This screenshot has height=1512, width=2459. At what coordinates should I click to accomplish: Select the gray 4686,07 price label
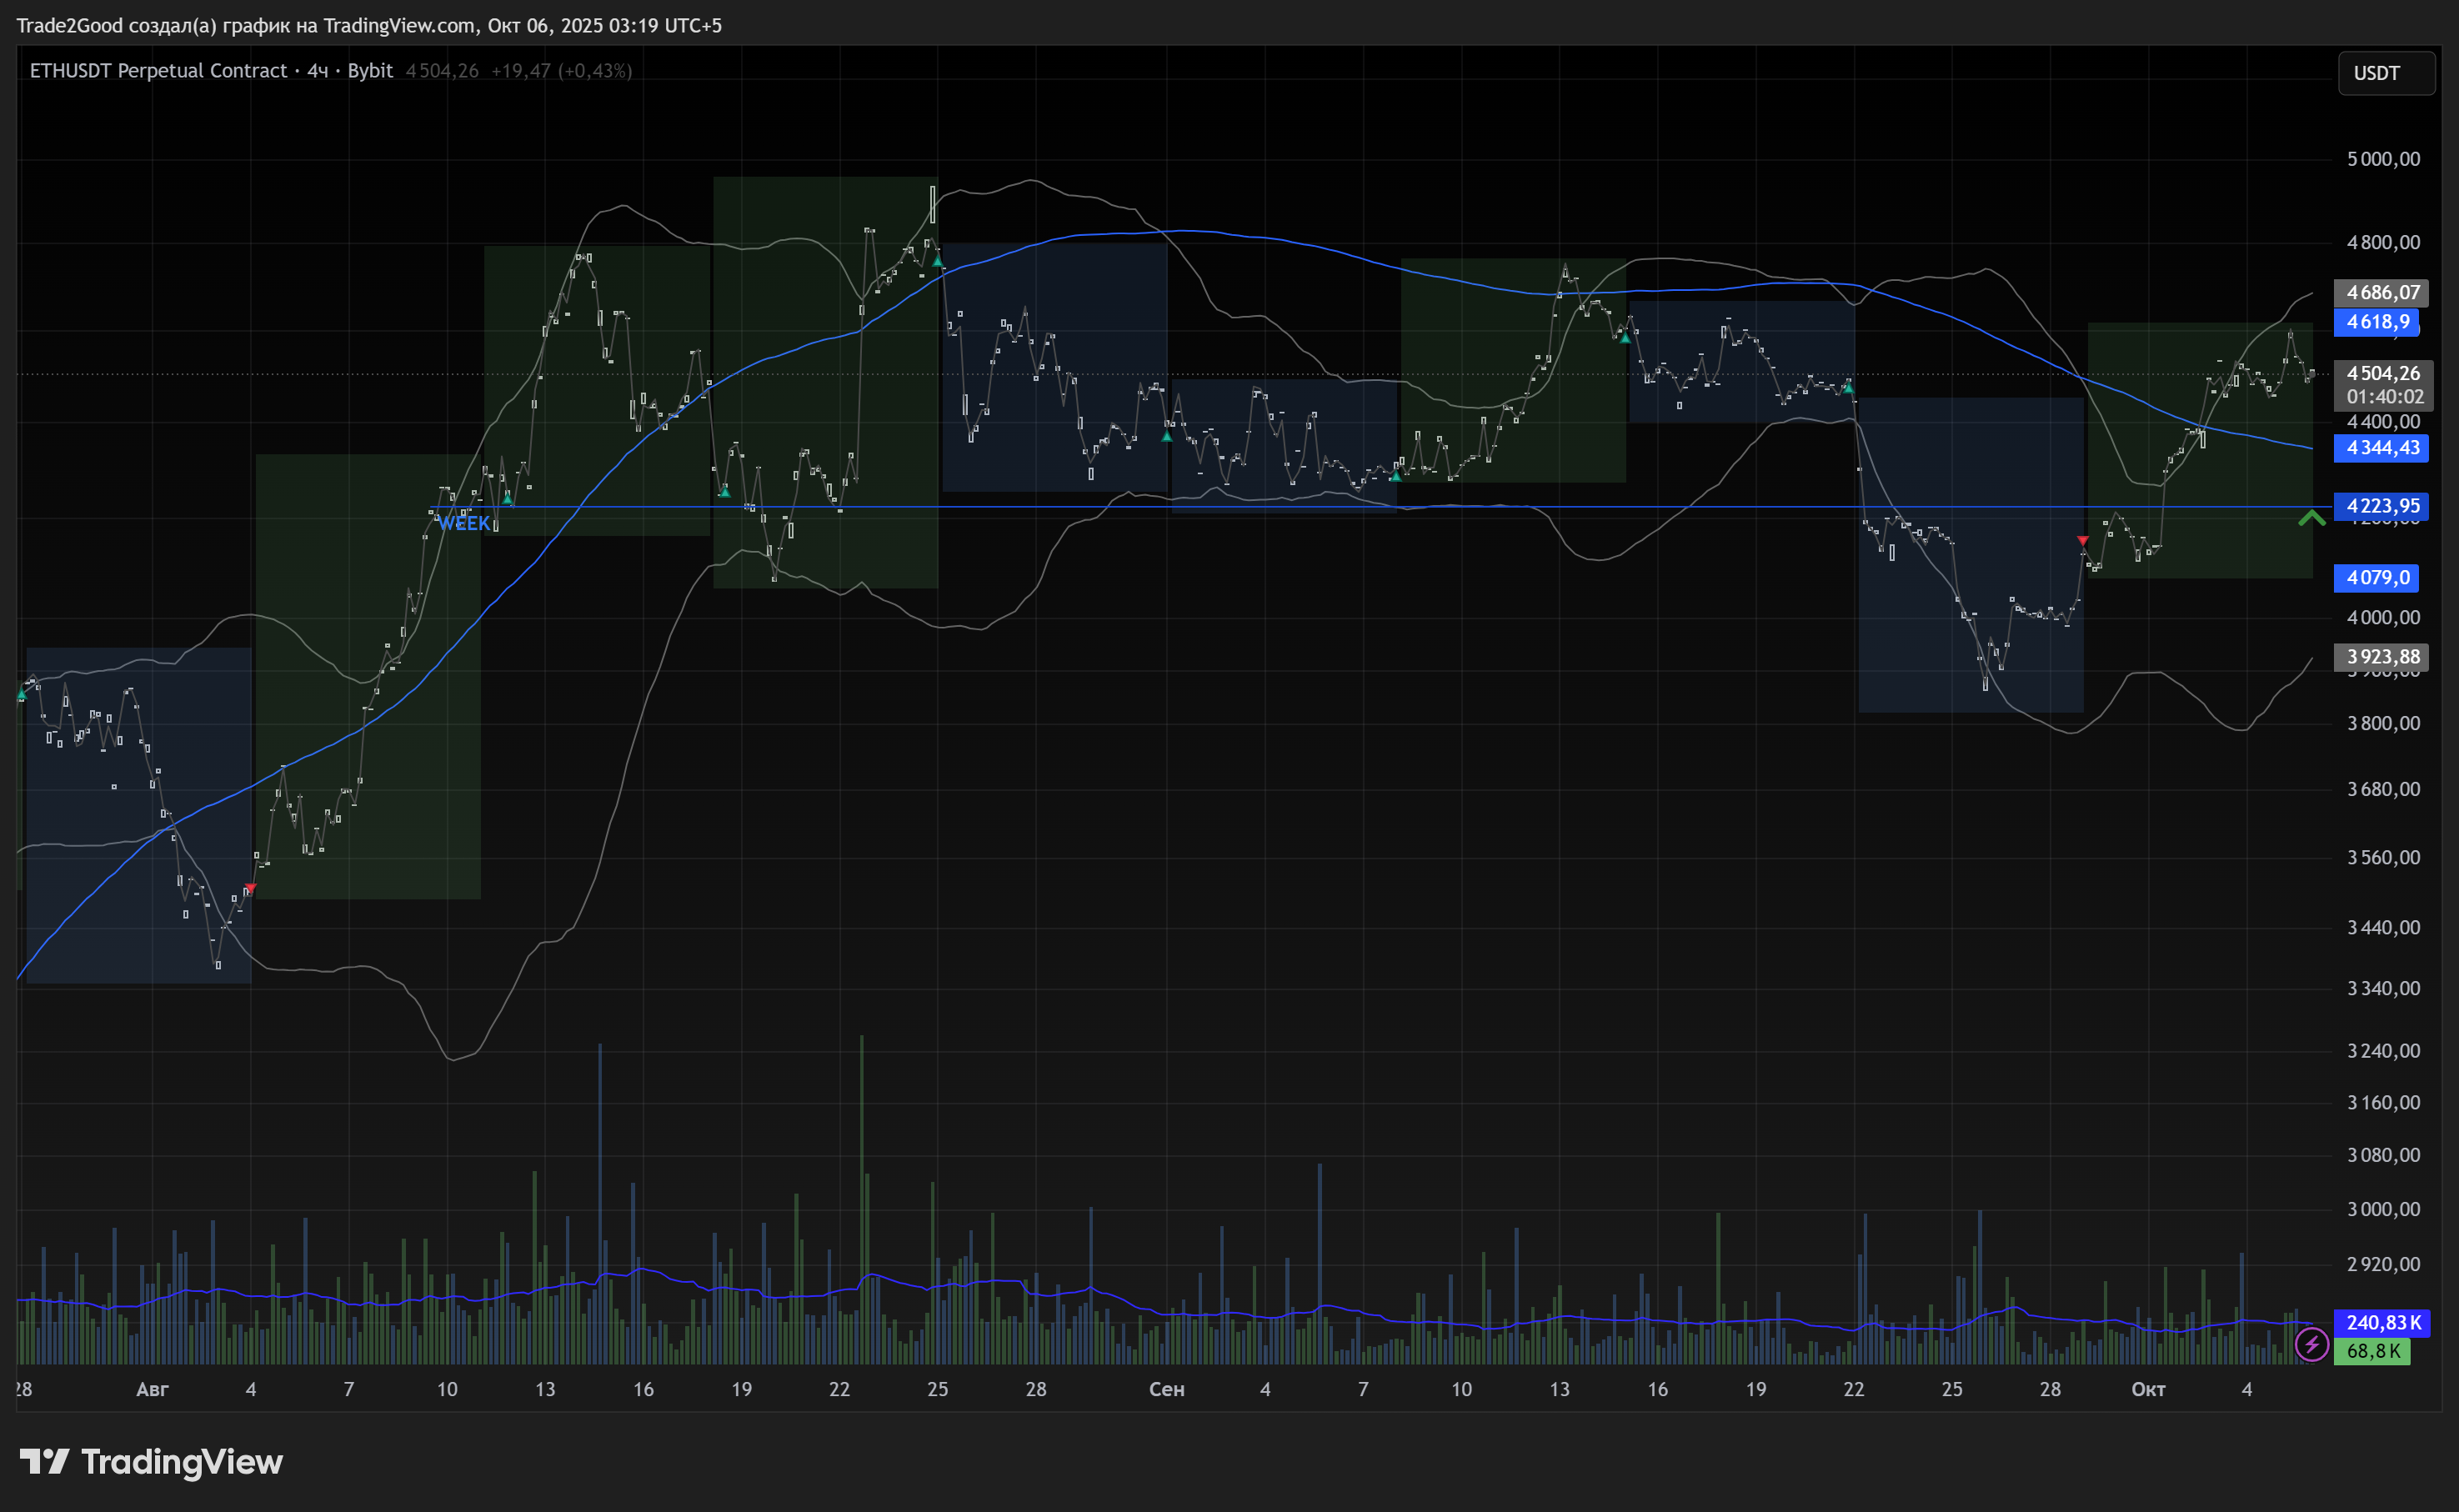click(2381, 293)
